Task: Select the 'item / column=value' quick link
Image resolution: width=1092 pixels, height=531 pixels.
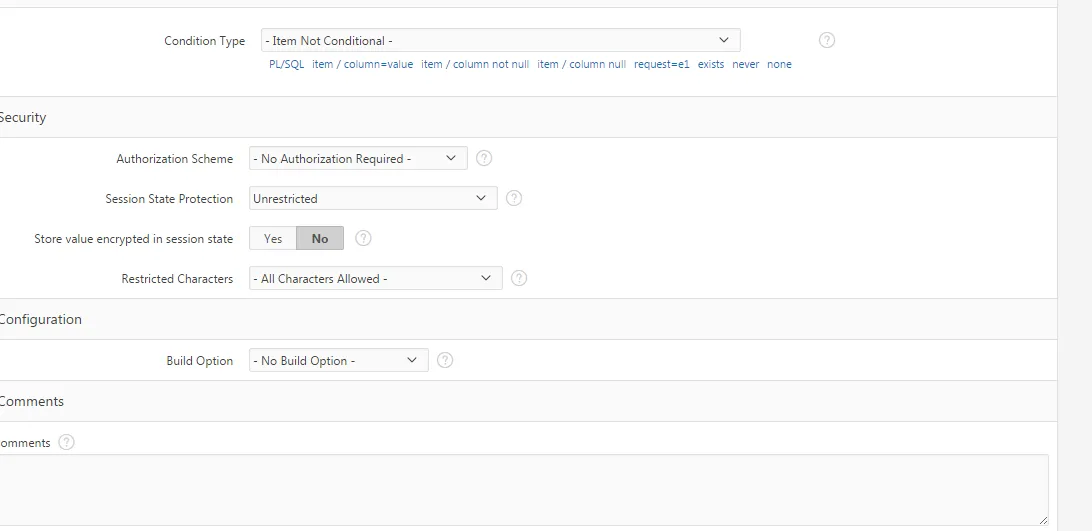Action: pyautogui.click(x=362, y=64)
